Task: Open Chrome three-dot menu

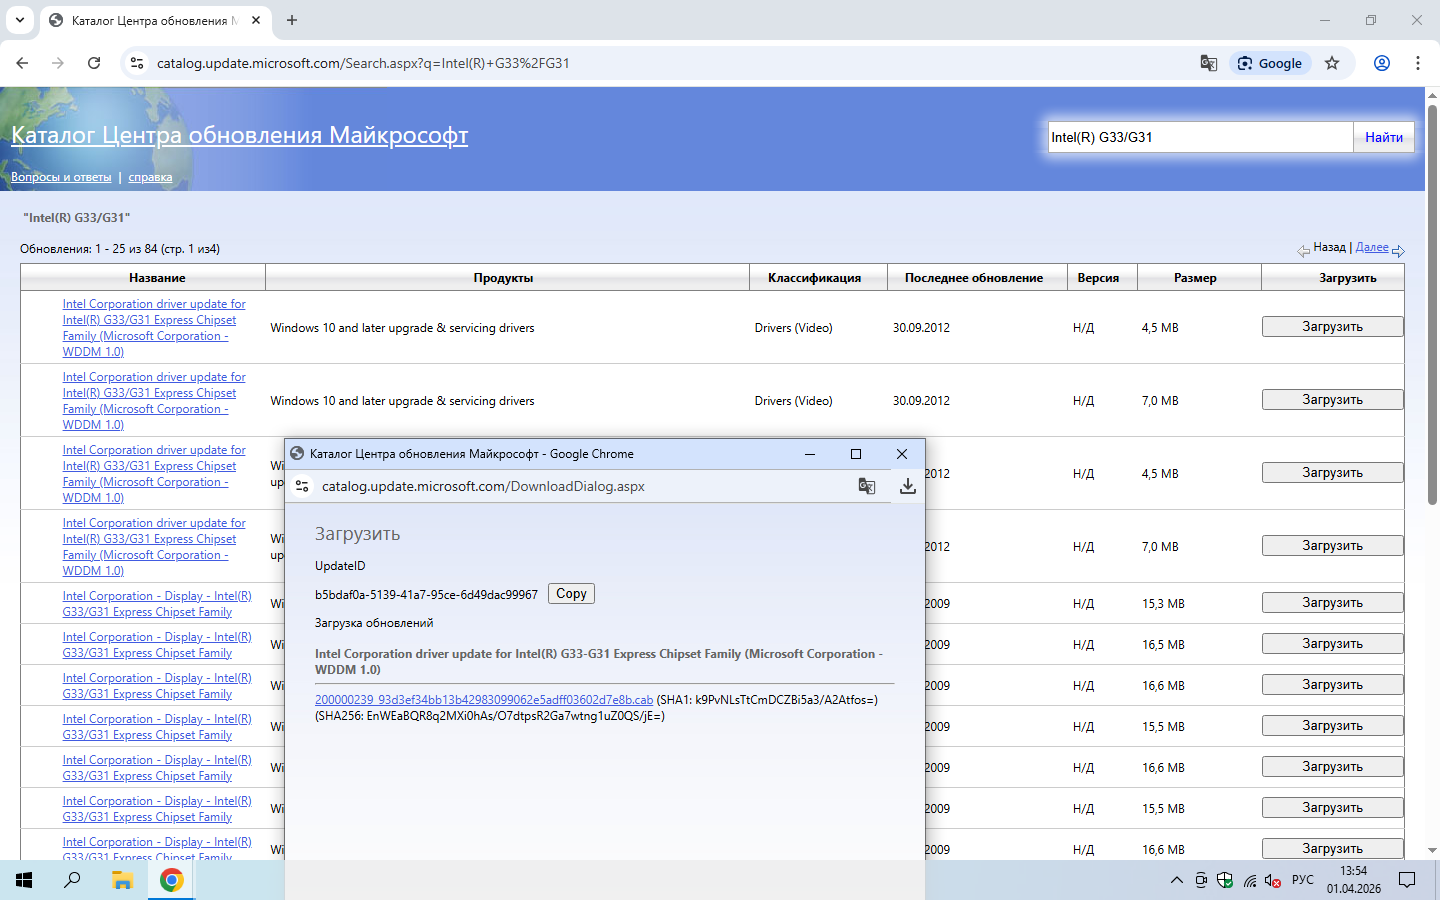Action: 1417,63
